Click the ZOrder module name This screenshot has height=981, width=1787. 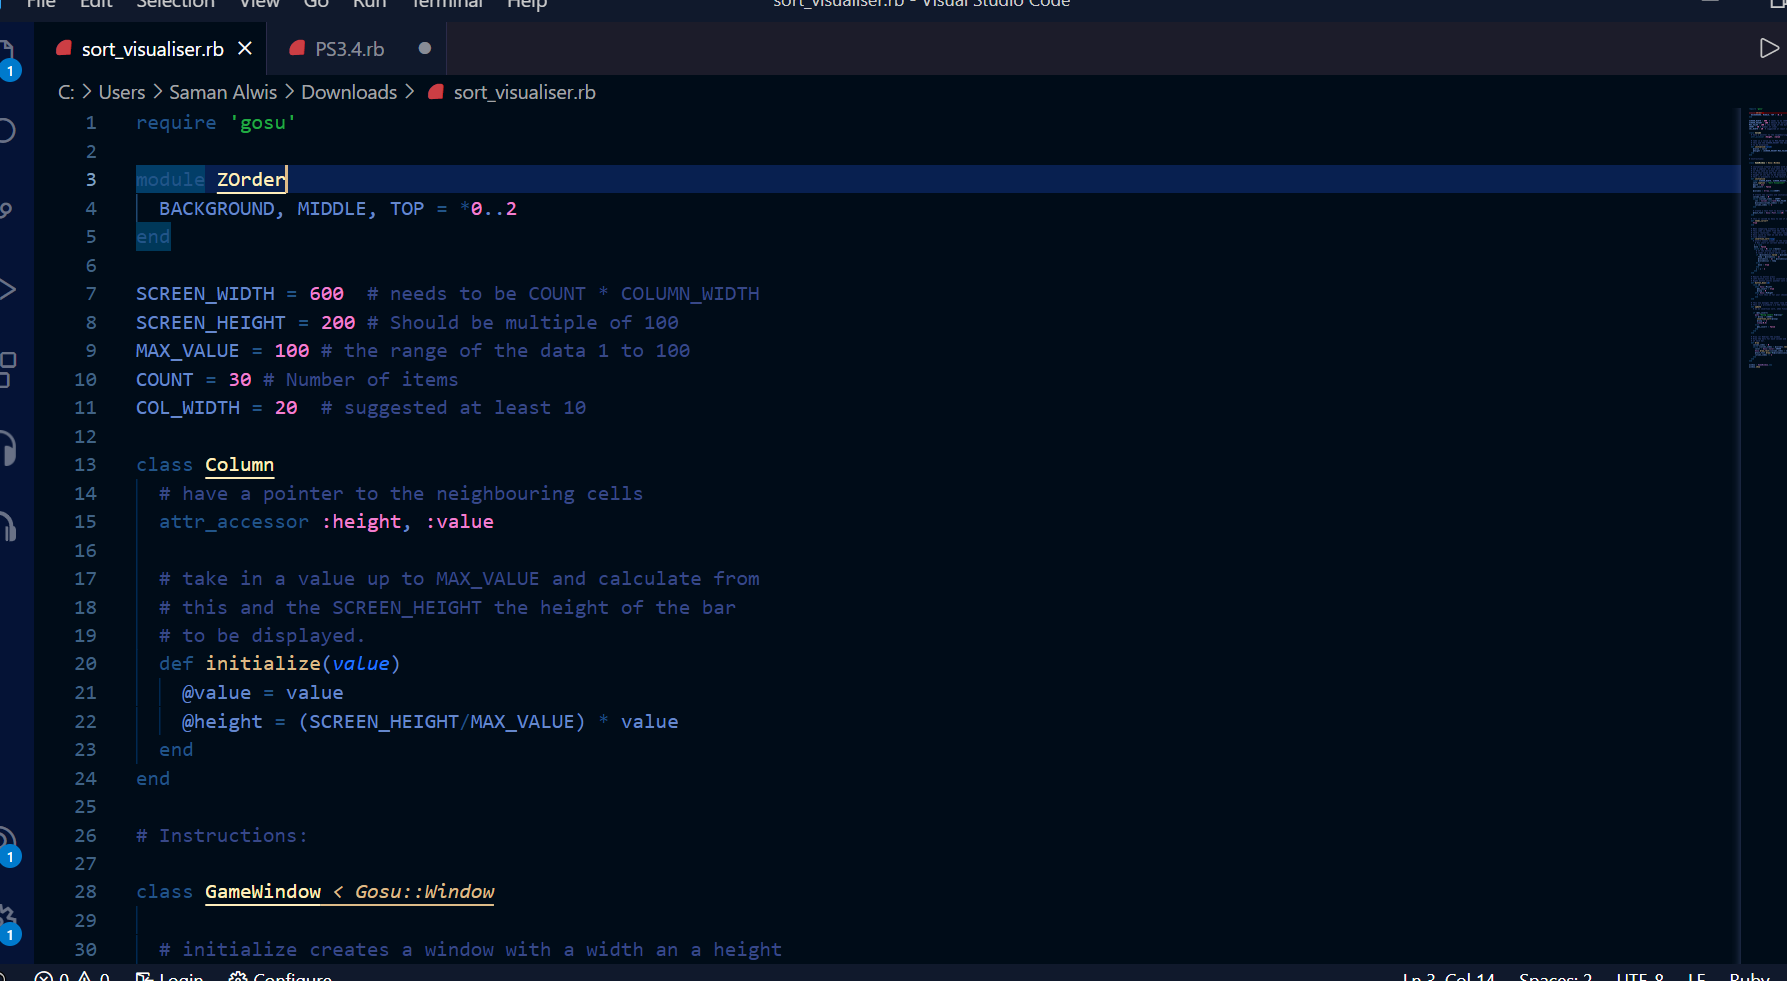pos(251,180)
